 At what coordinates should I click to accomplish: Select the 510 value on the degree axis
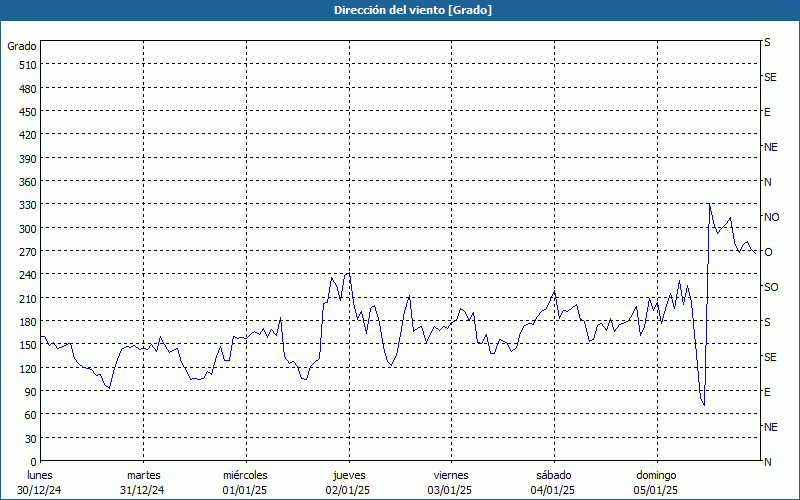click(28, 65)
